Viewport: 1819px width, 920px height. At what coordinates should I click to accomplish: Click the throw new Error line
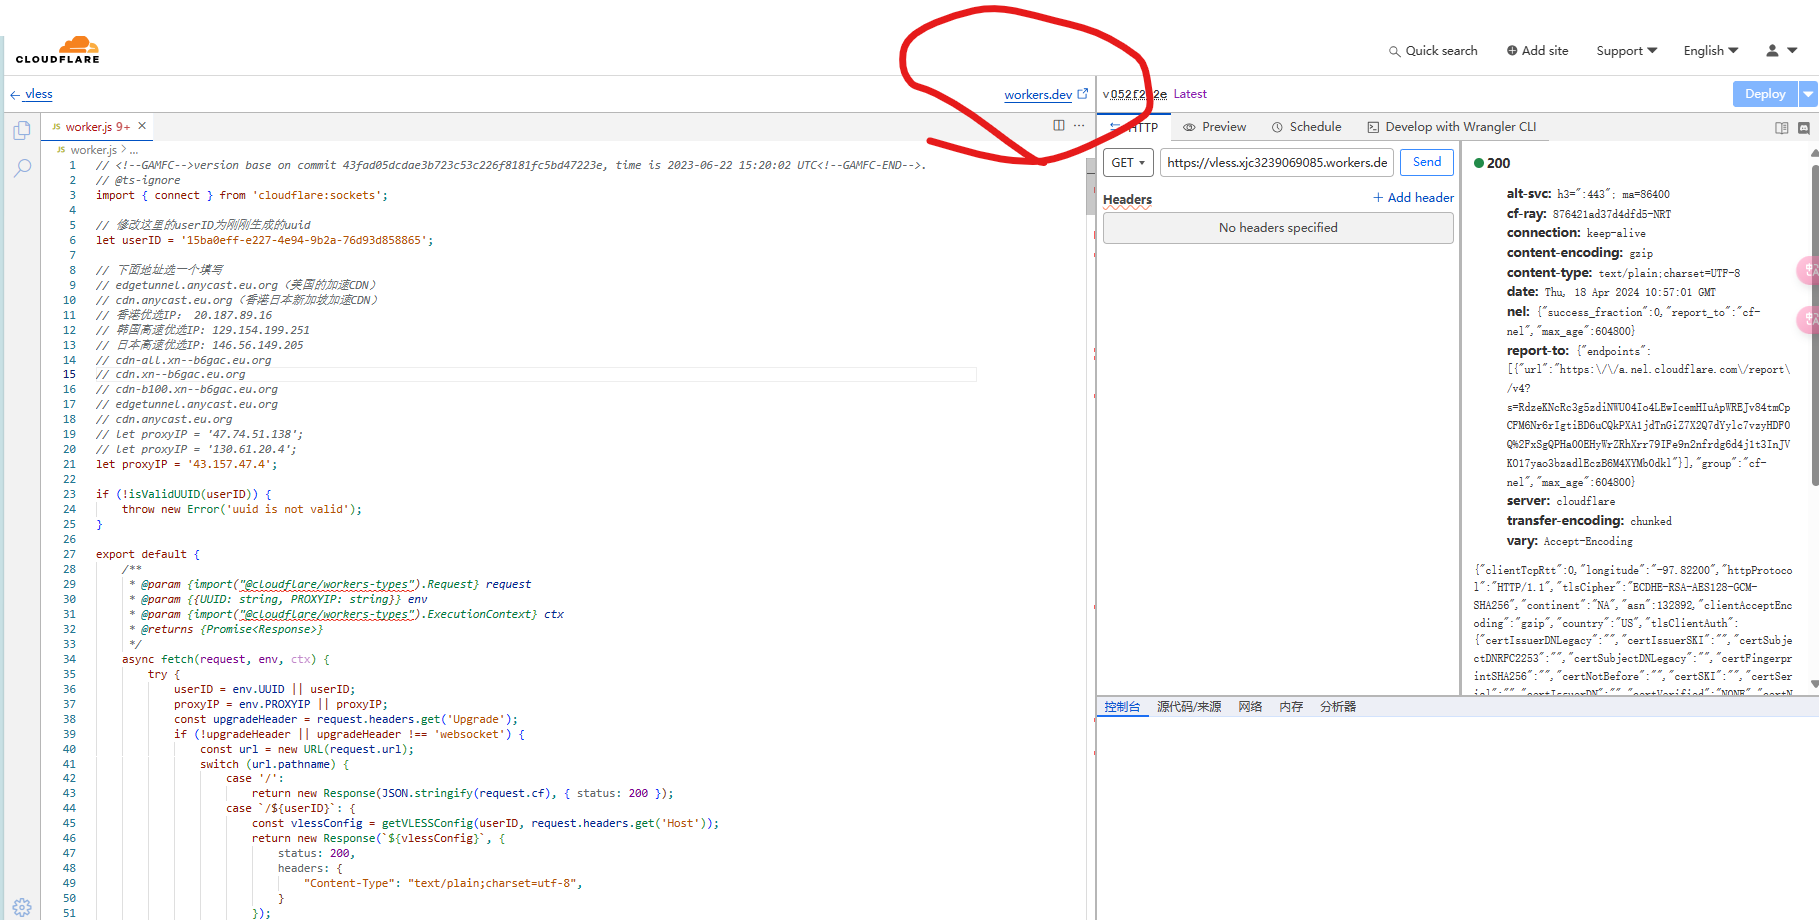pos(242,509)
